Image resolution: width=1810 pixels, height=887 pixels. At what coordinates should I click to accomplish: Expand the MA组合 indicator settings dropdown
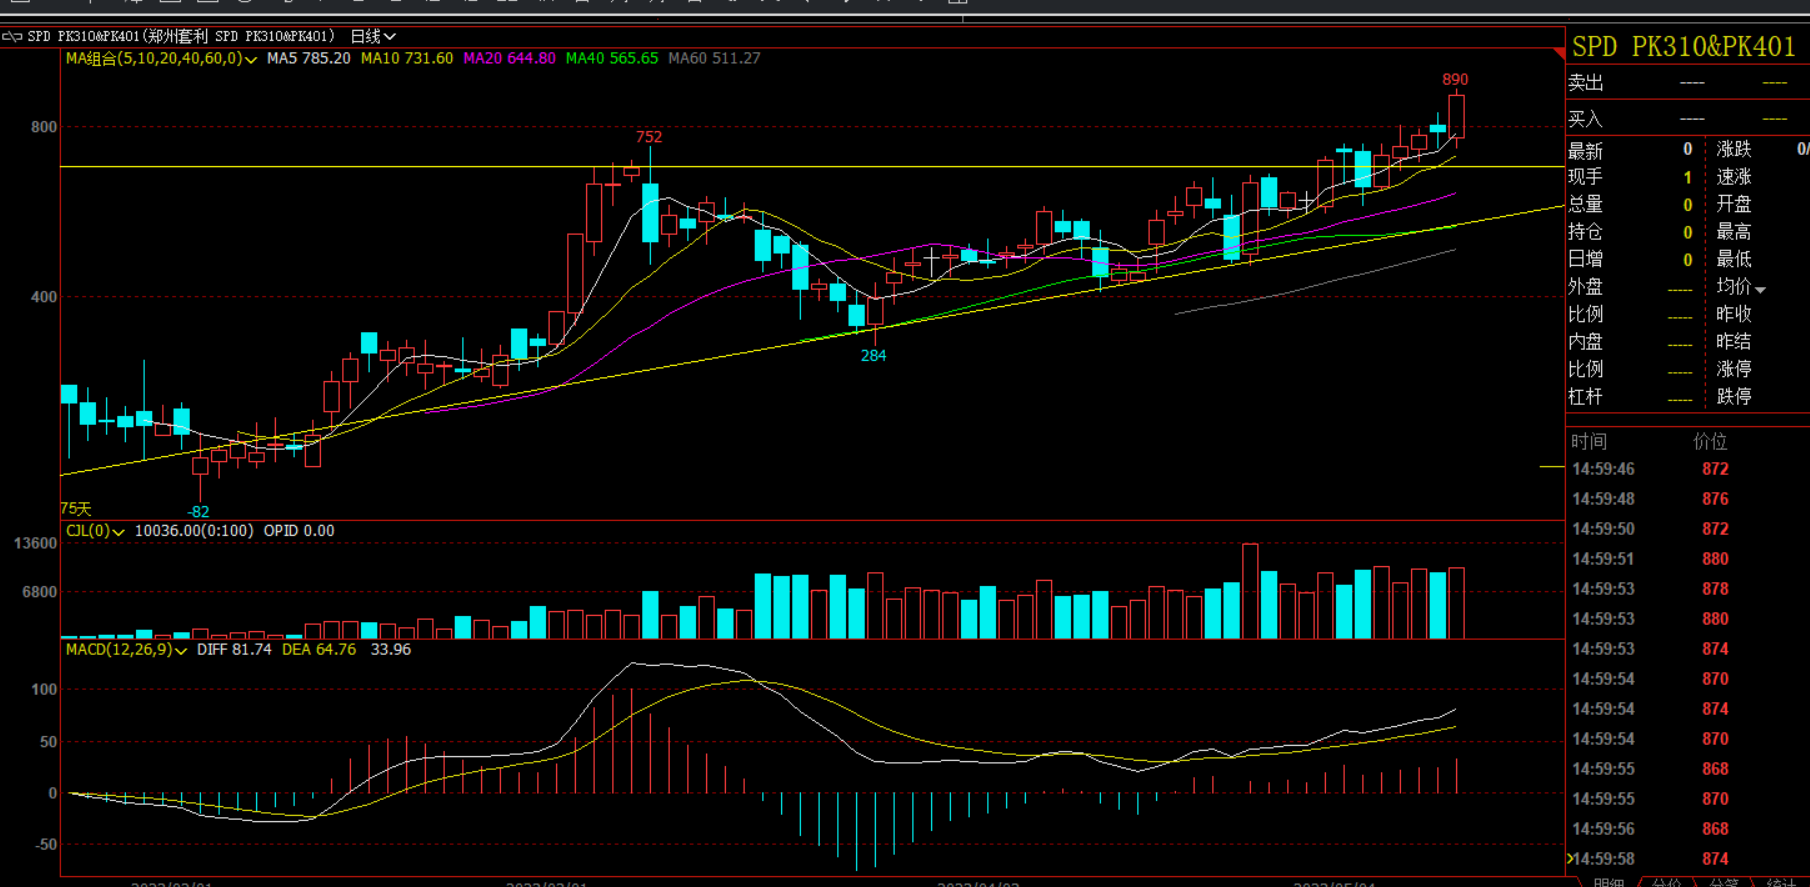point(251,60)
